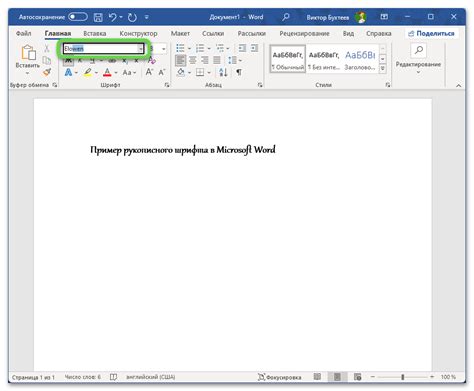Click inside the font name input field

click(x=101, y=49)
